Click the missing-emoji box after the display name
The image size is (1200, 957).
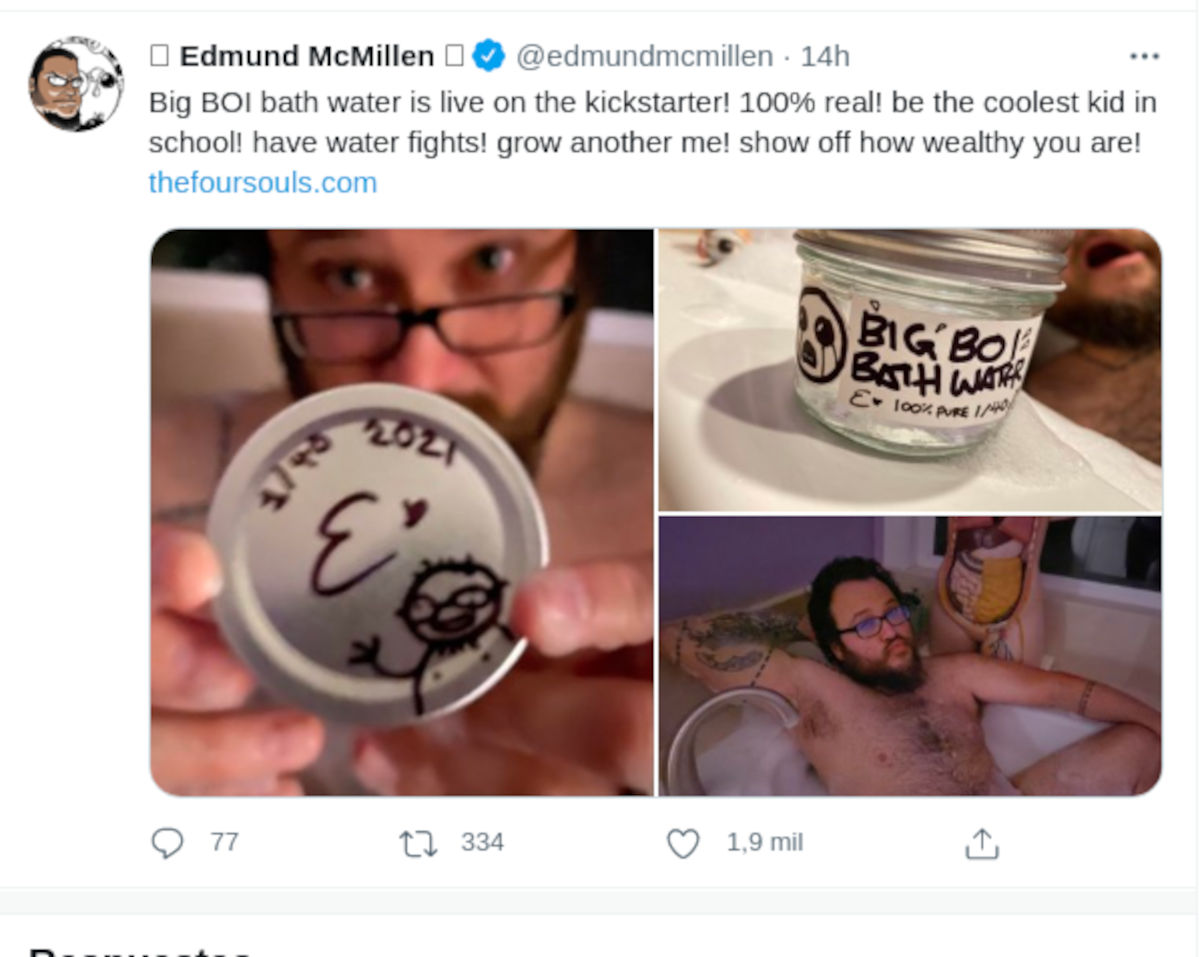click(x=454, y=56)
